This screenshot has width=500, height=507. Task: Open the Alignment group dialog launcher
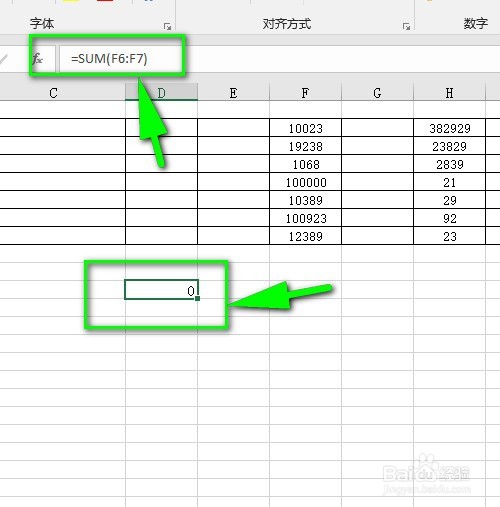click(406, 26)
